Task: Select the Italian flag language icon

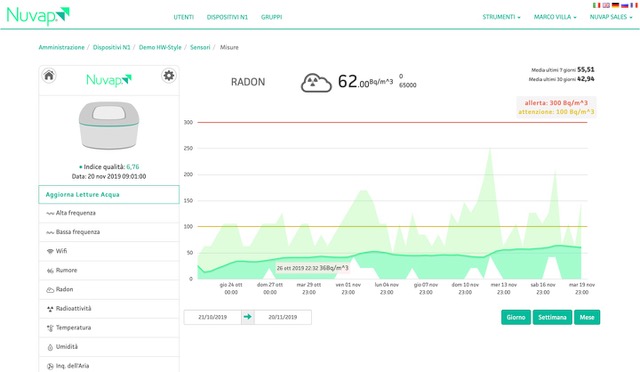Action: pos(597,5)
